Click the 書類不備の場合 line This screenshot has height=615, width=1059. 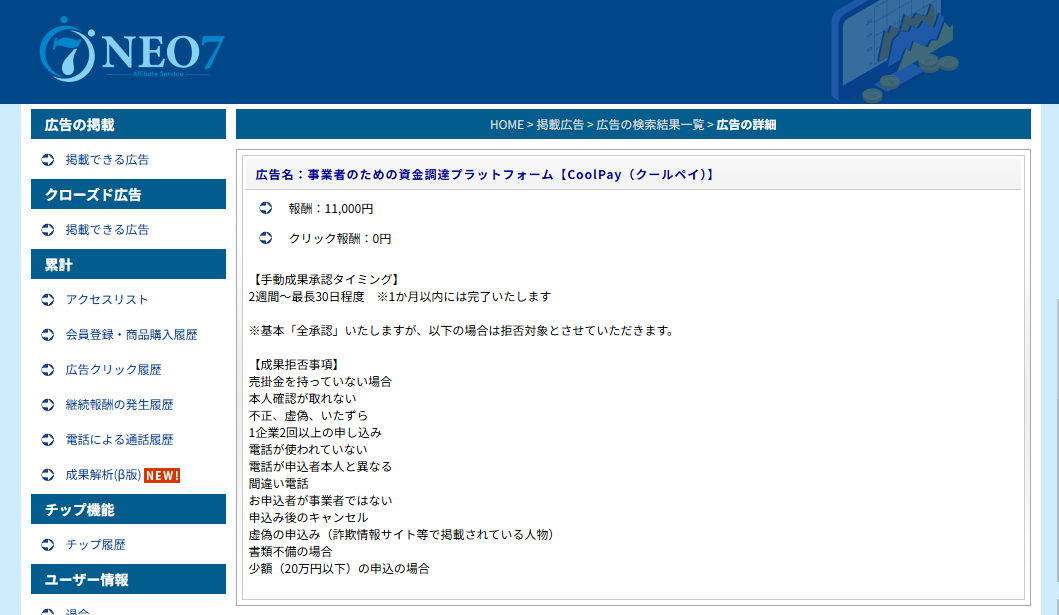tap(290, 552)
